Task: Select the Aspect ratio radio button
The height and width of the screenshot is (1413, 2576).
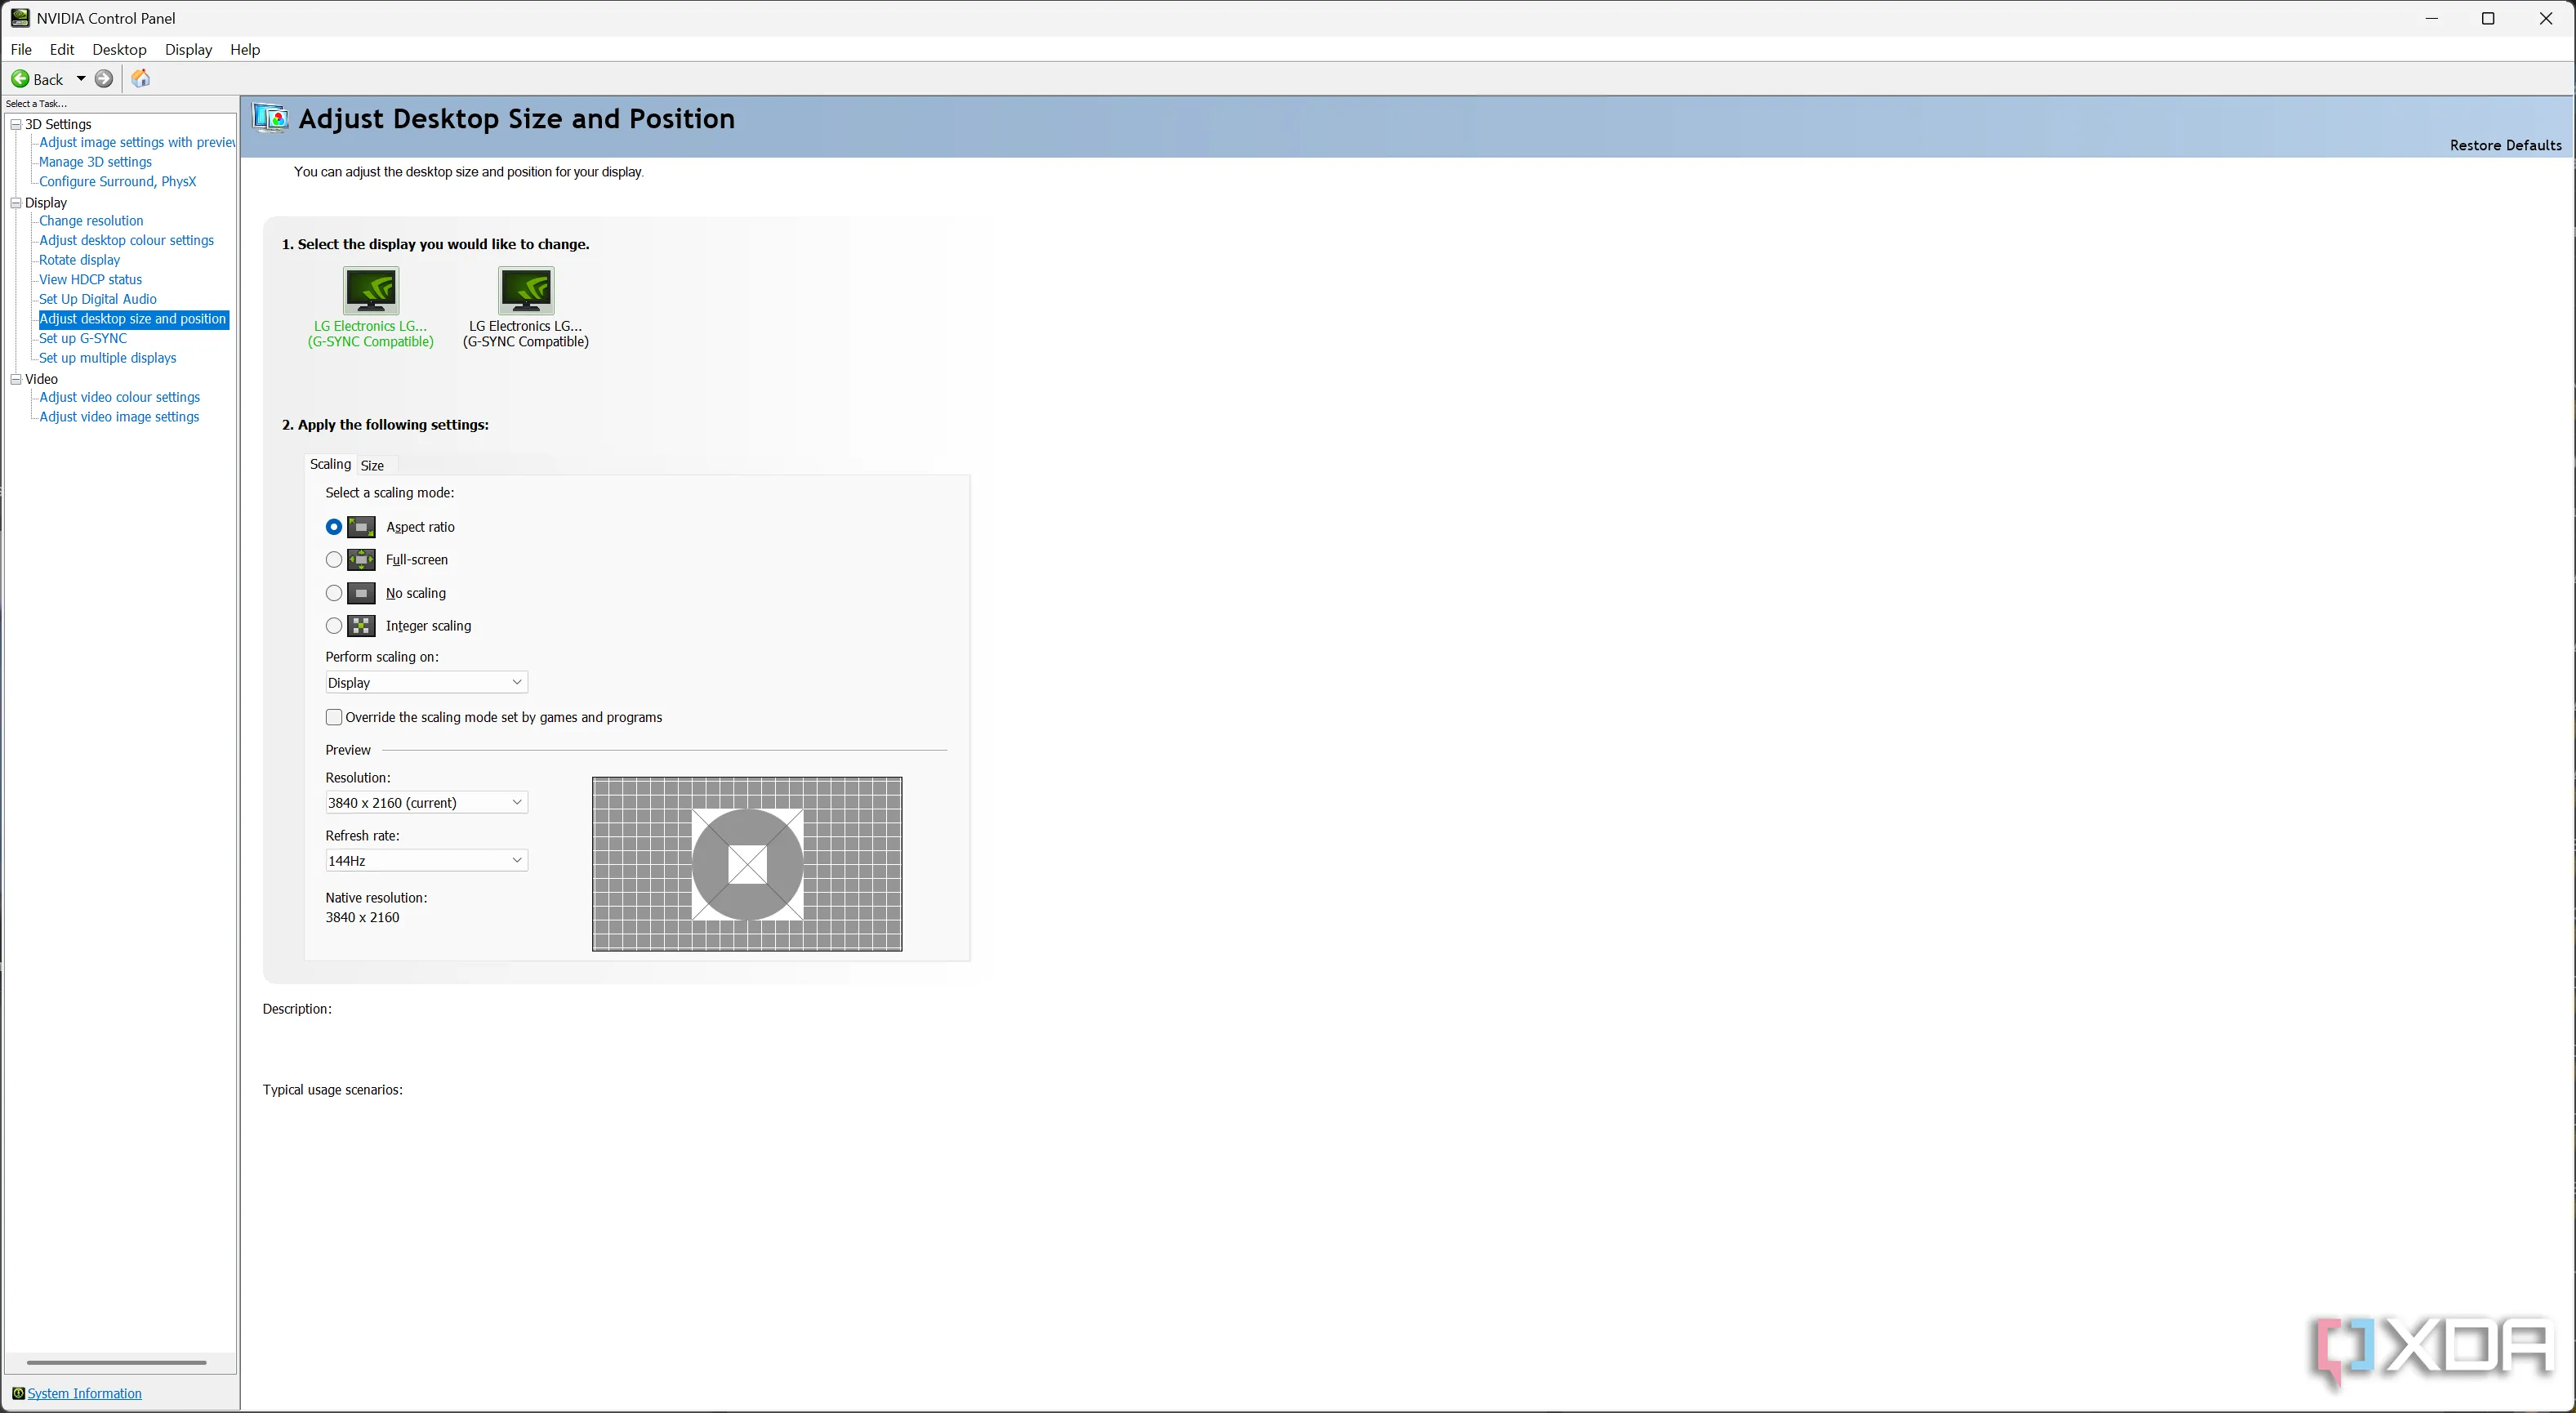Action: 334,527
